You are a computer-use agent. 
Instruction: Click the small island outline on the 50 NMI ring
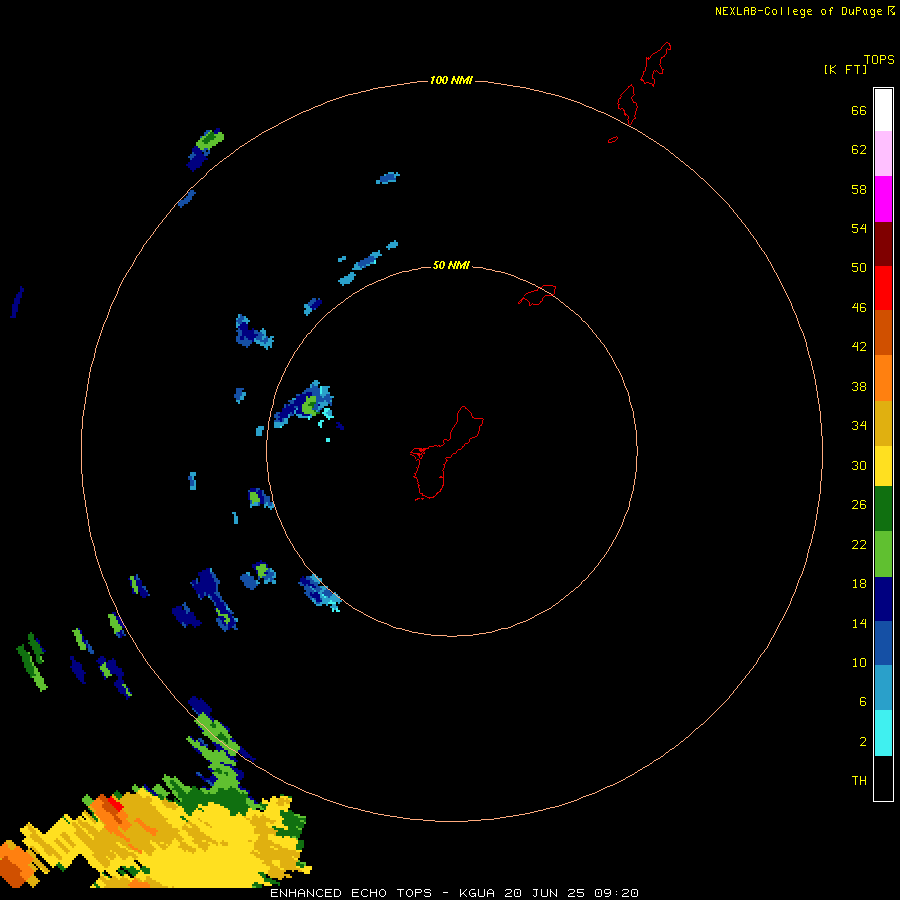click(537, 295)
